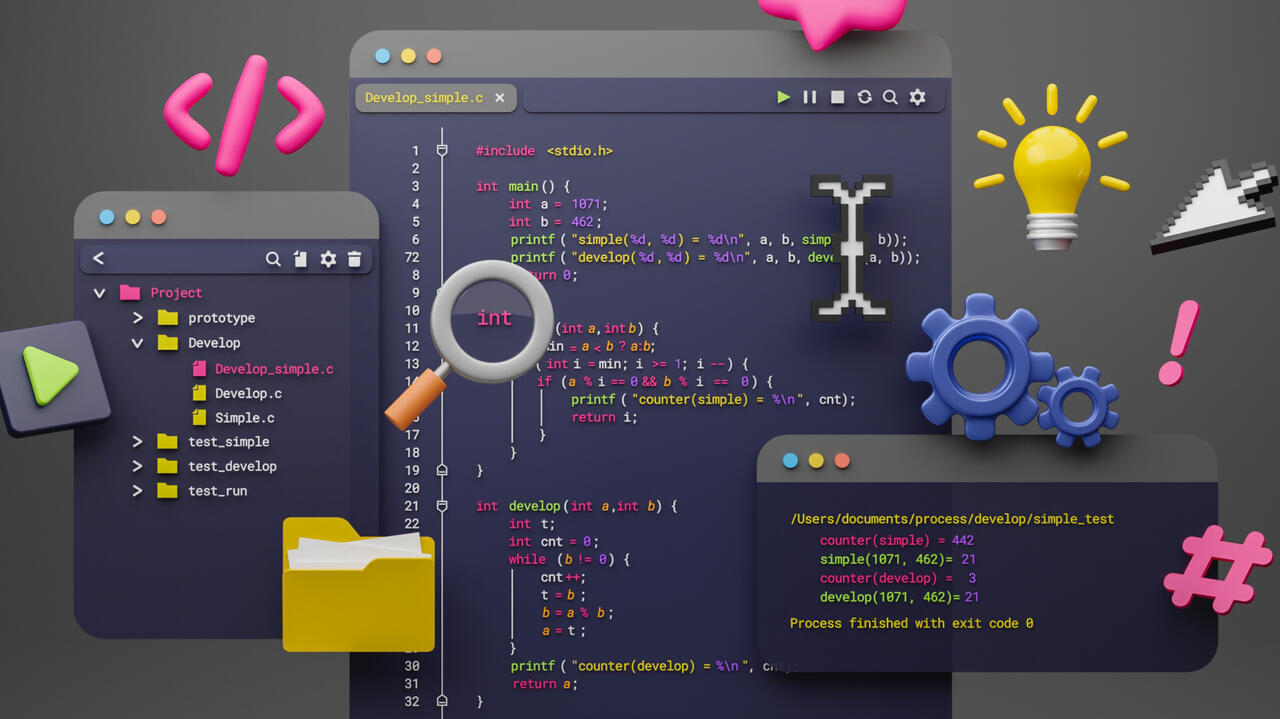This screenshot has height=719, width=1280.
Task: Click the refresh icon in editor toolbar
Action: pyautogui.click(x=864, y=97)
